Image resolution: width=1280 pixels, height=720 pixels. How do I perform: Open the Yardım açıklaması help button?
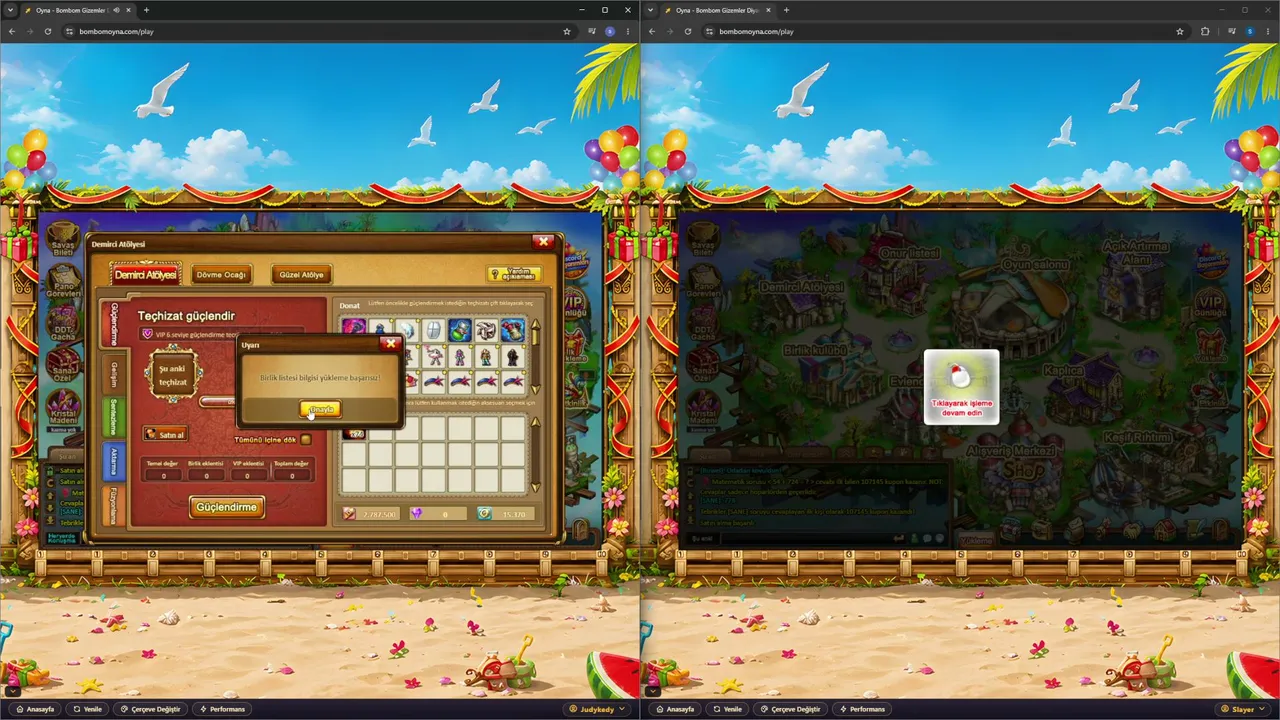click(514, 273)
